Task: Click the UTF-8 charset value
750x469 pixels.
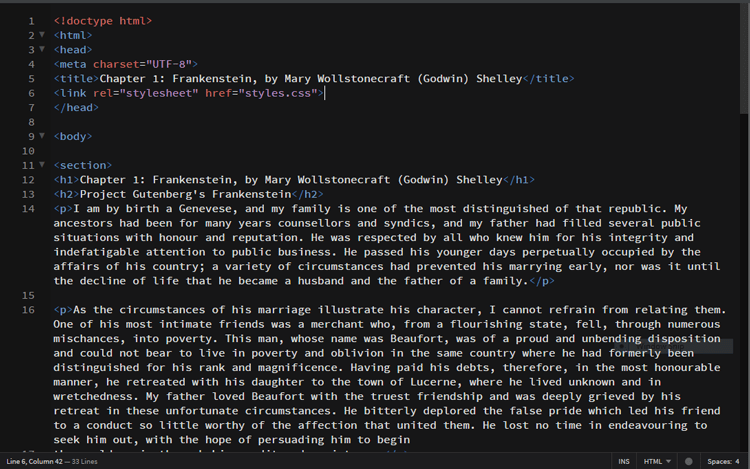Action: click(169, 64)
